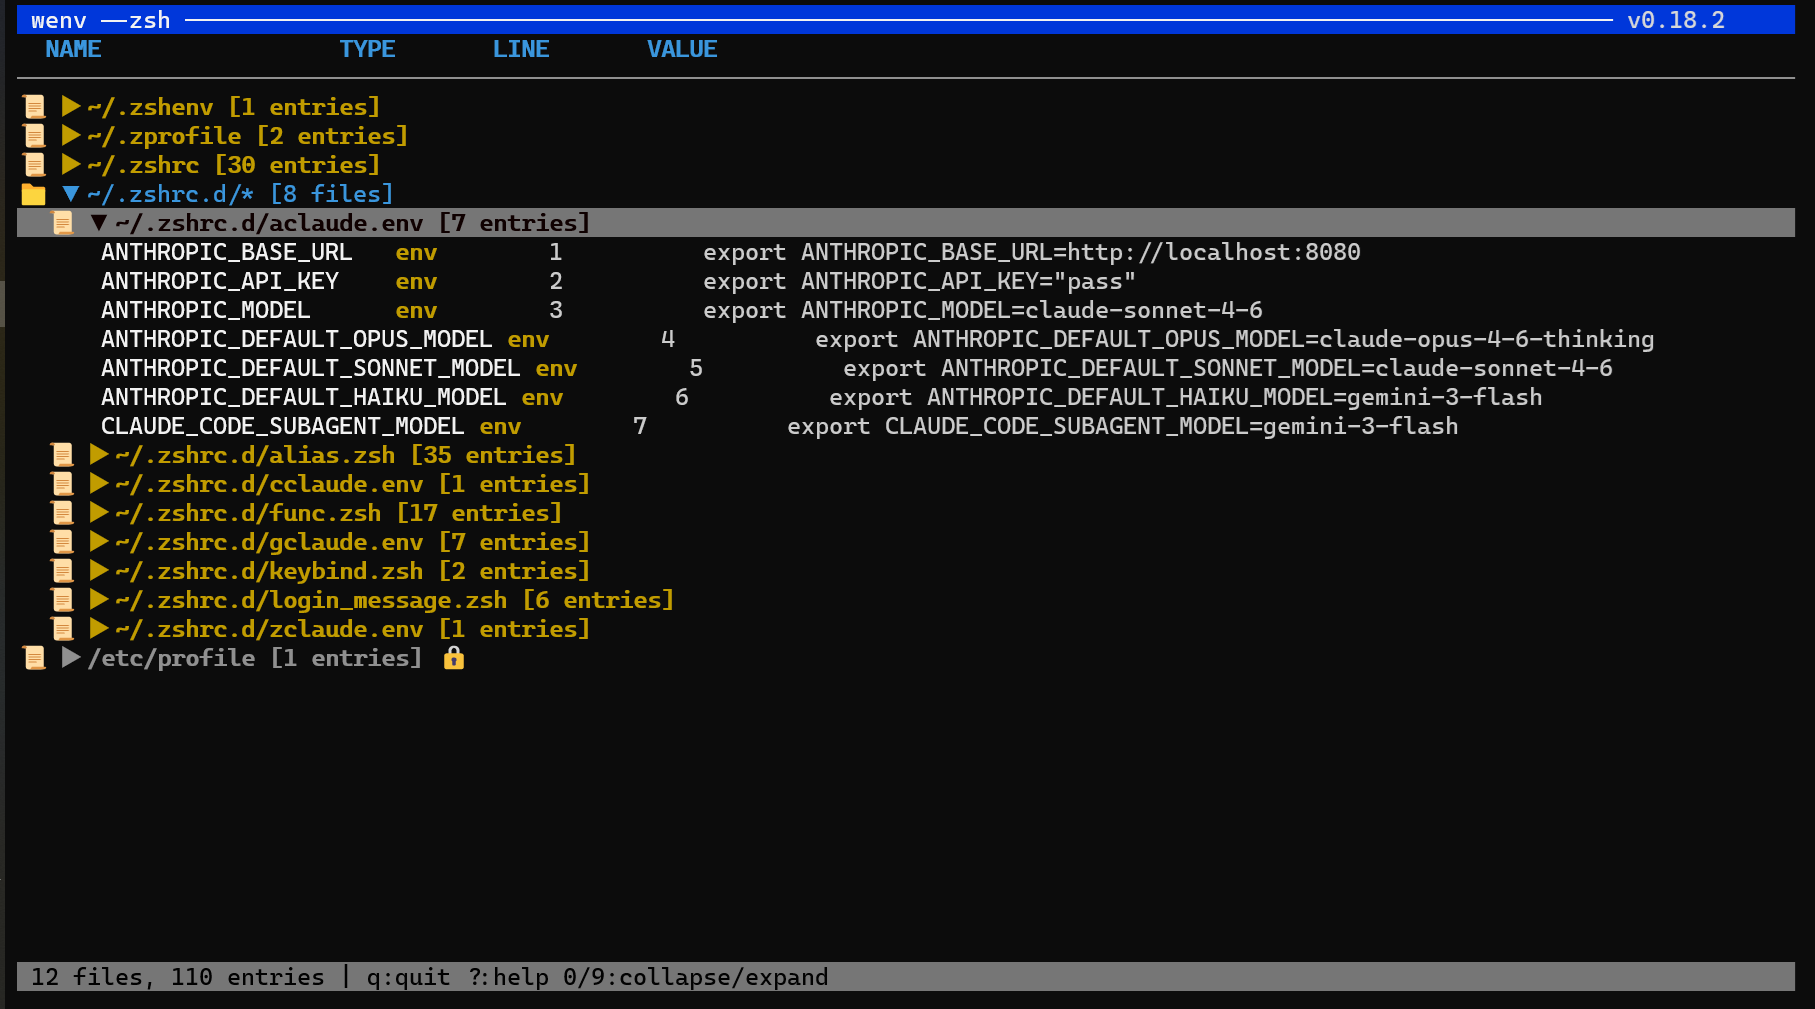The width and height of the screenshot is (1815, 1009).
Task: Collapse the aclaude.env arrow
Action: click(x=99, y=222)
